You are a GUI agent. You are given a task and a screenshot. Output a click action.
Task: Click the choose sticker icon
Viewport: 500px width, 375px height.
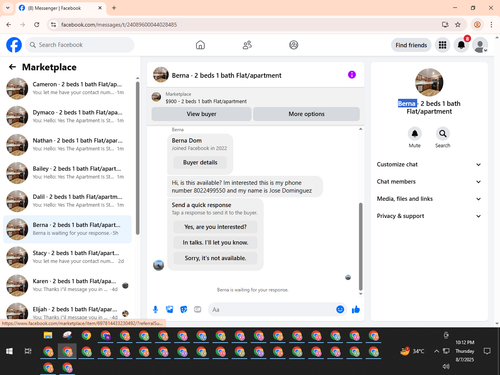(184, 310)
